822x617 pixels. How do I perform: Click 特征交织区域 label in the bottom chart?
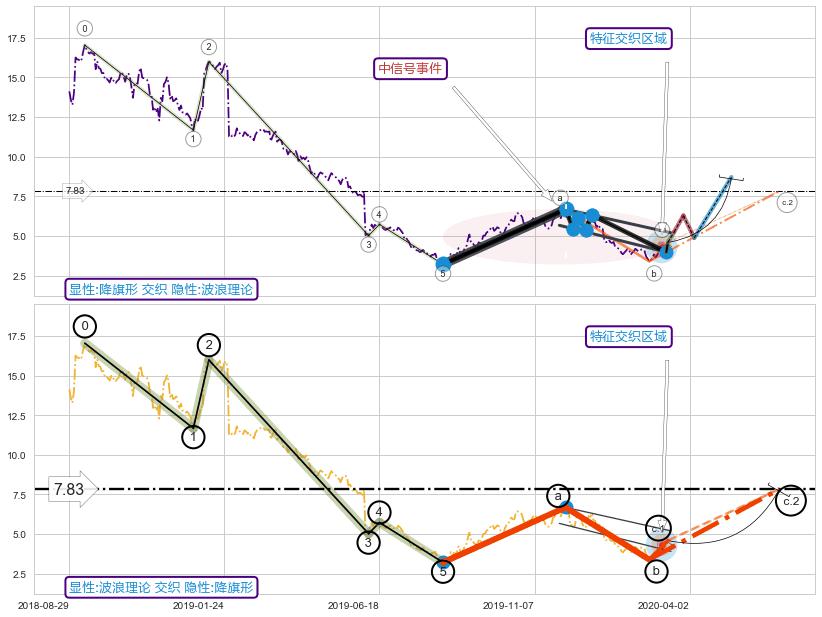(x=628, y=336)
